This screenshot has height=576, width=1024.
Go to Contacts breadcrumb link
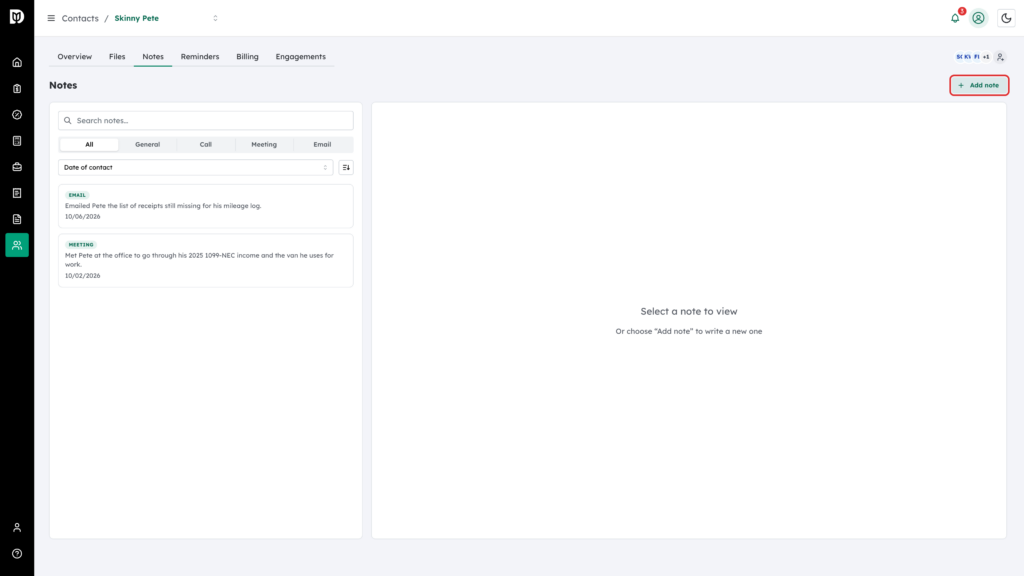(80, 18)
